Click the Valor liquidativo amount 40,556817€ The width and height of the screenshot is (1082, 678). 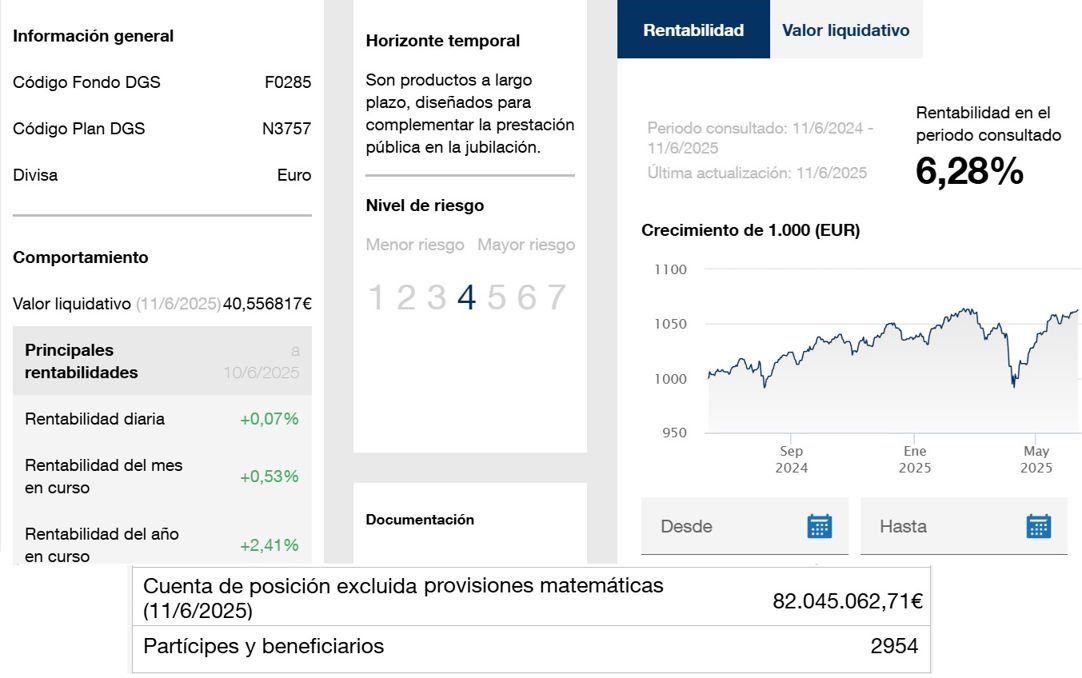click(267, 304)
